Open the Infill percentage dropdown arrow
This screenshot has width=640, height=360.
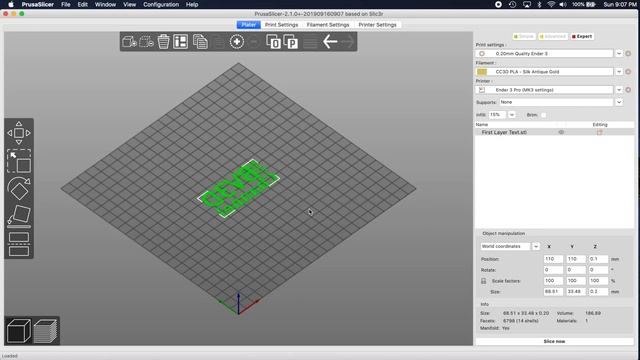tap(511, 115)
